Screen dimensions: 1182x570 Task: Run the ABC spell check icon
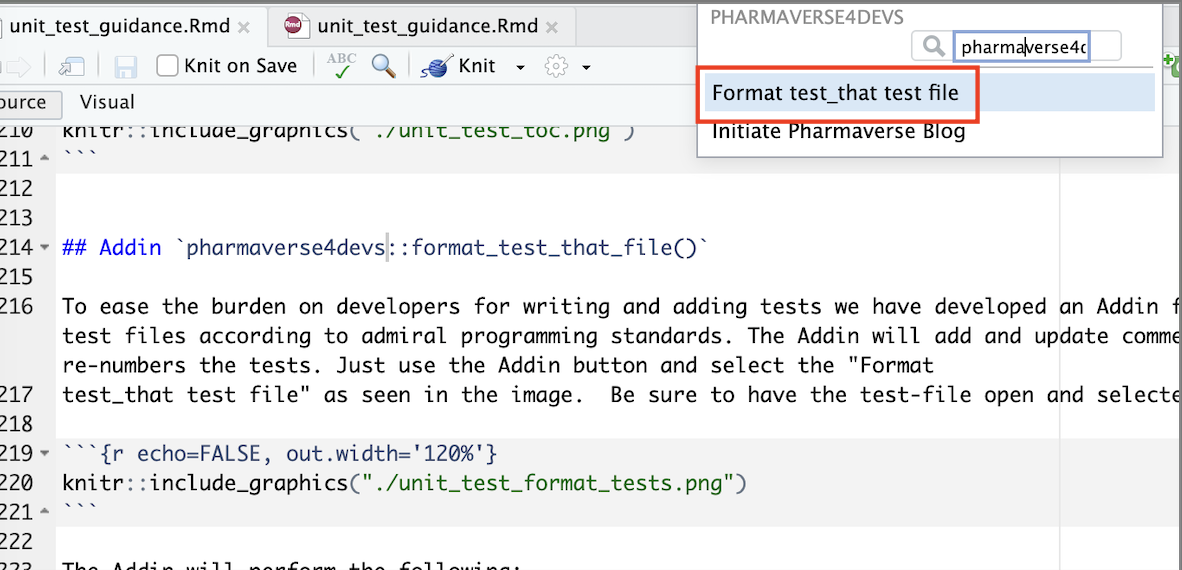(341, 66)
